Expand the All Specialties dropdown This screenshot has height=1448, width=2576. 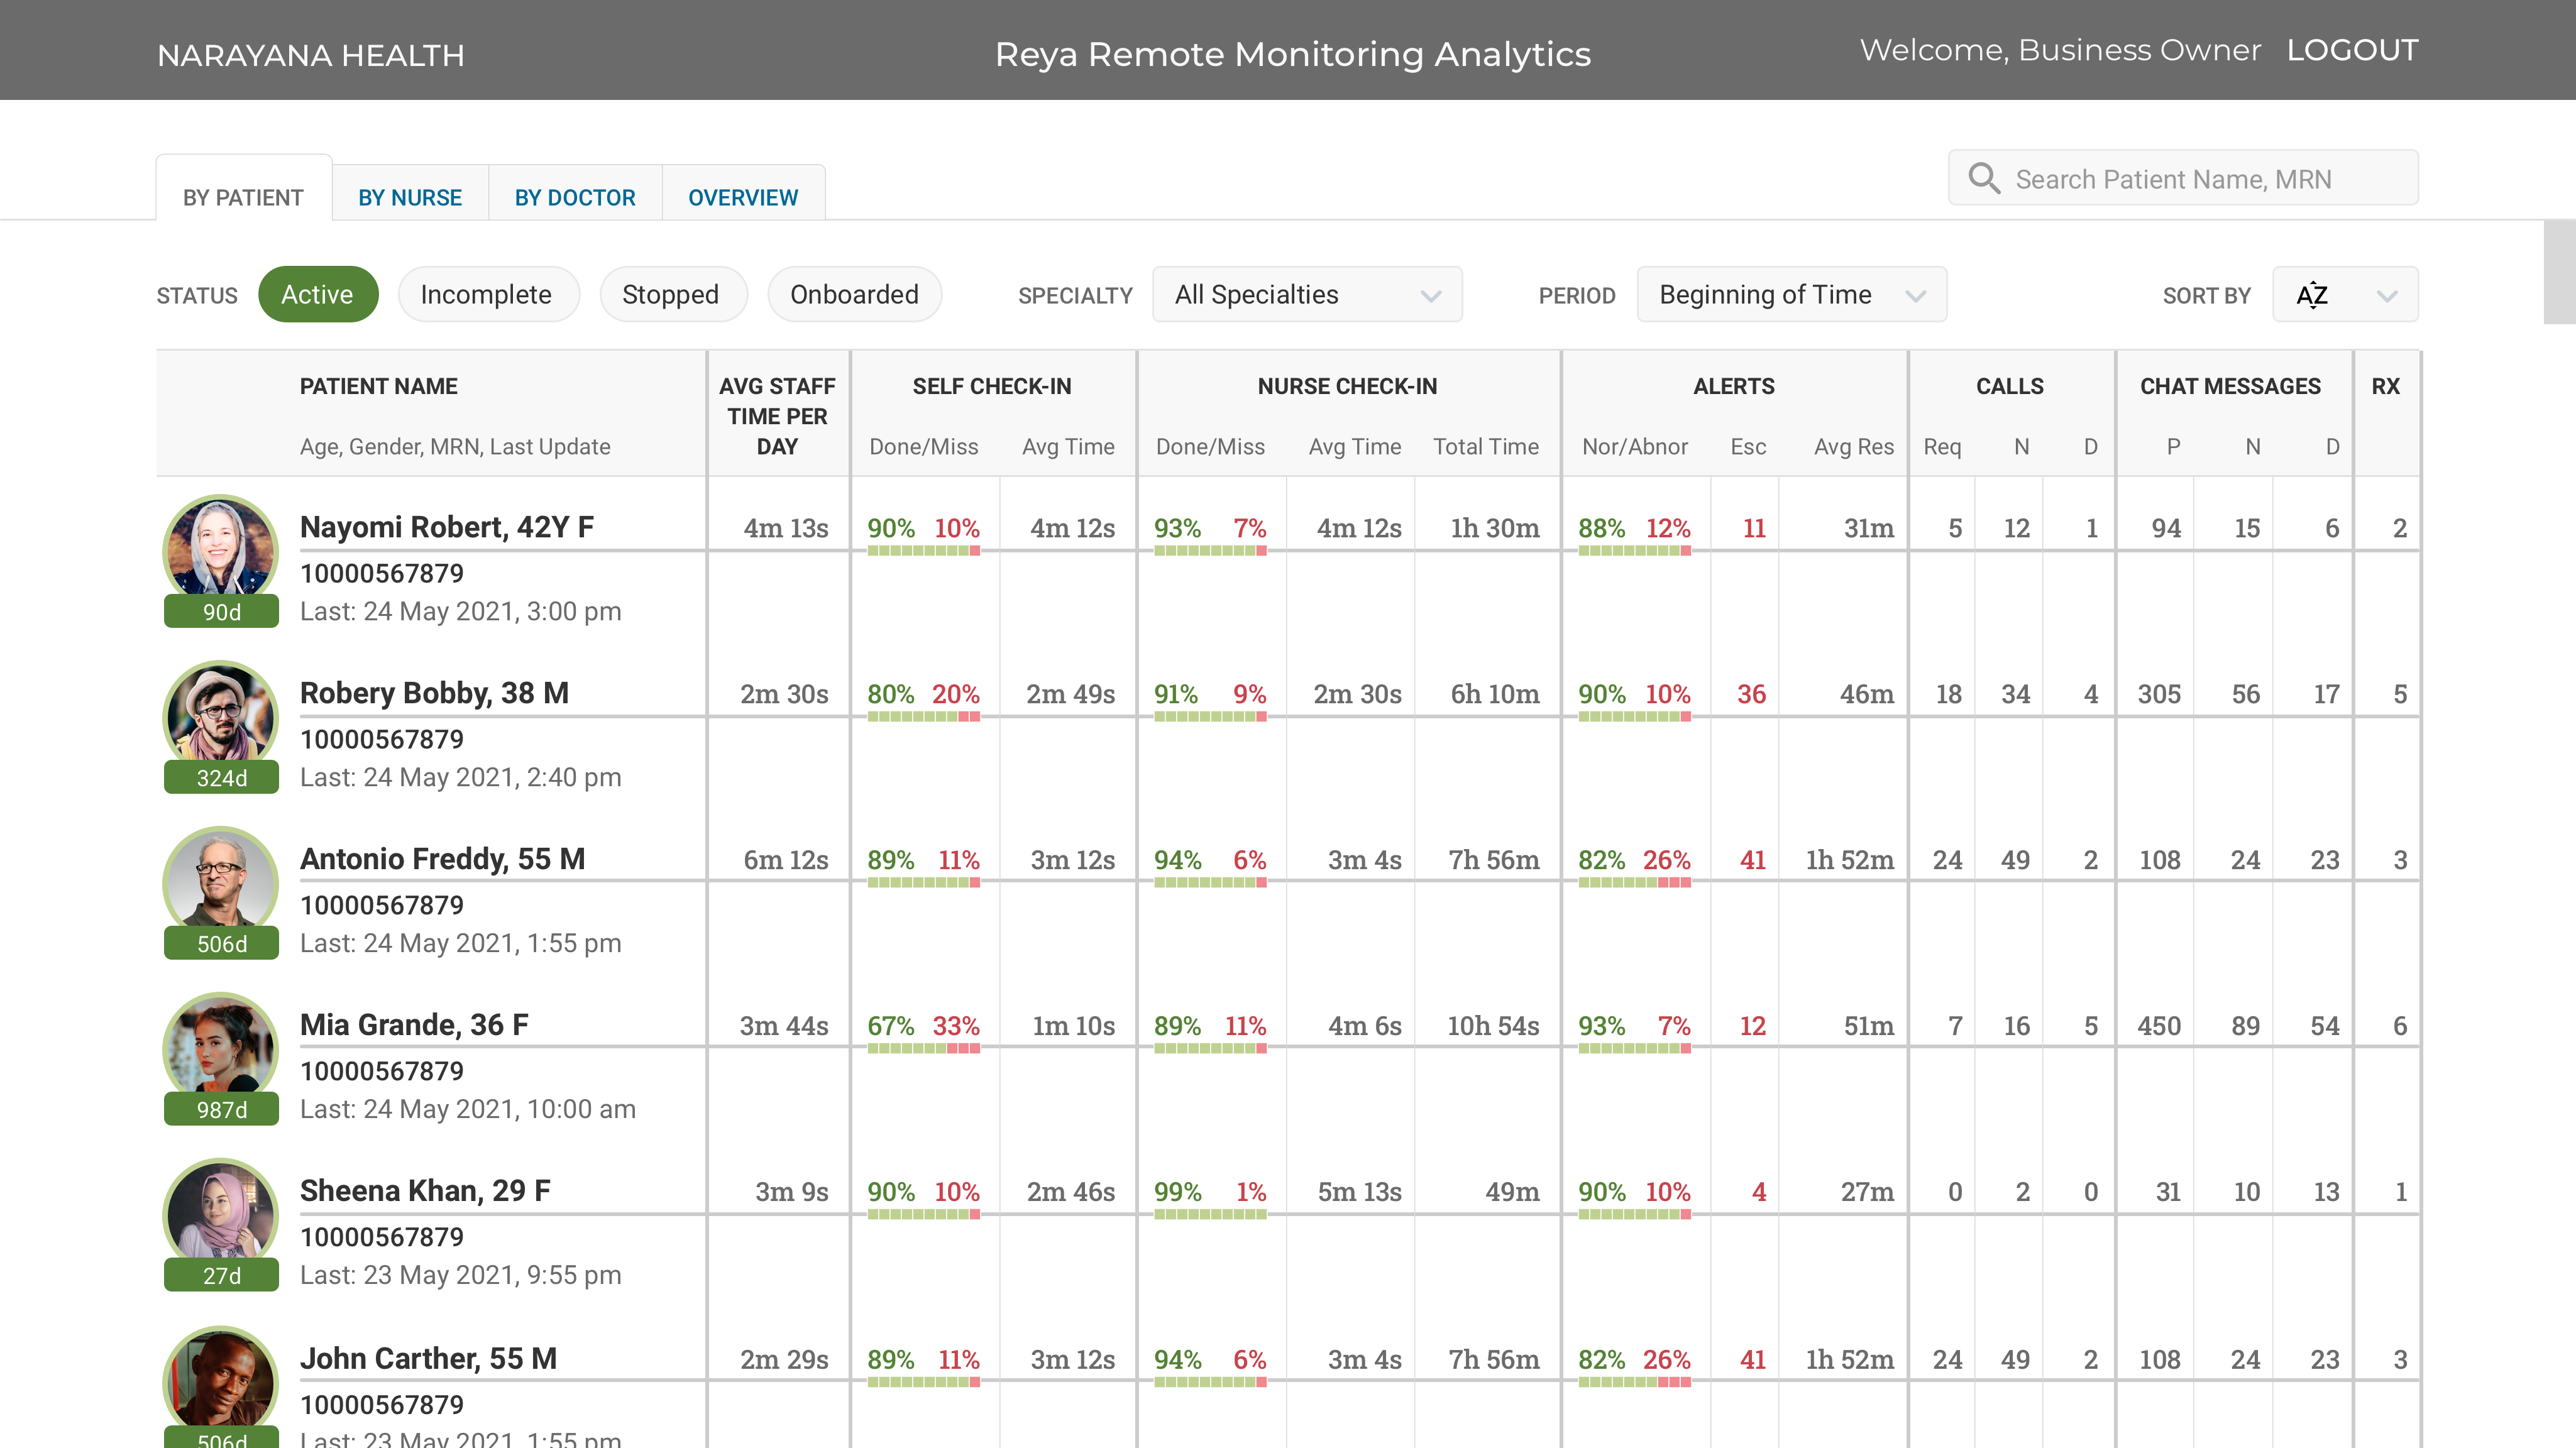click(x=1306, y=295)
